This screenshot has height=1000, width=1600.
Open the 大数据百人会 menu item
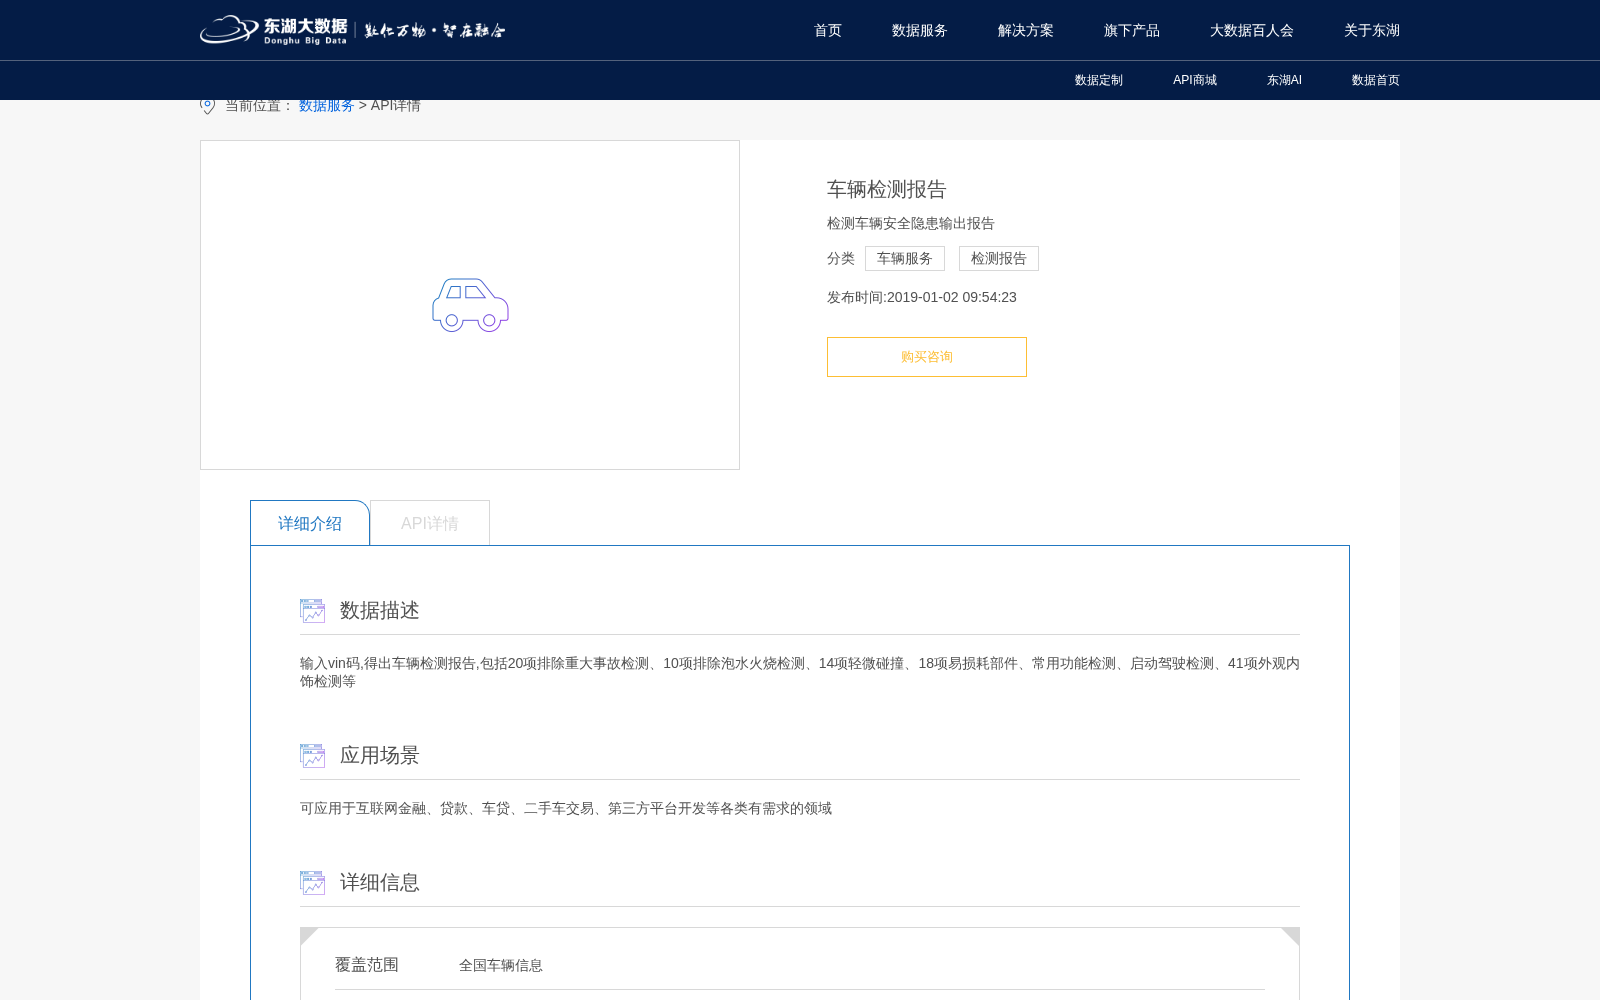point(1252,30)
